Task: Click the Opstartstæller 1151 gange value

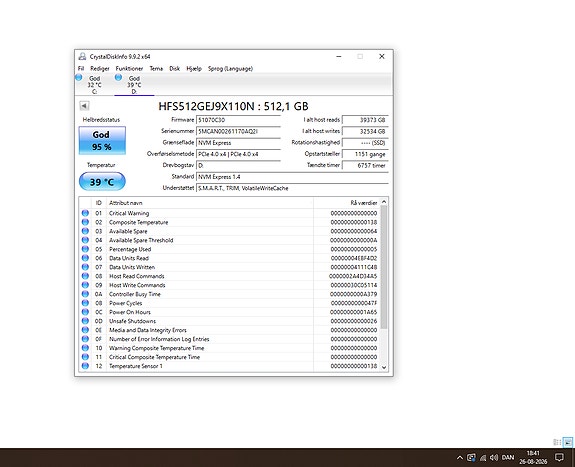Action: click(x=365, y=154)
